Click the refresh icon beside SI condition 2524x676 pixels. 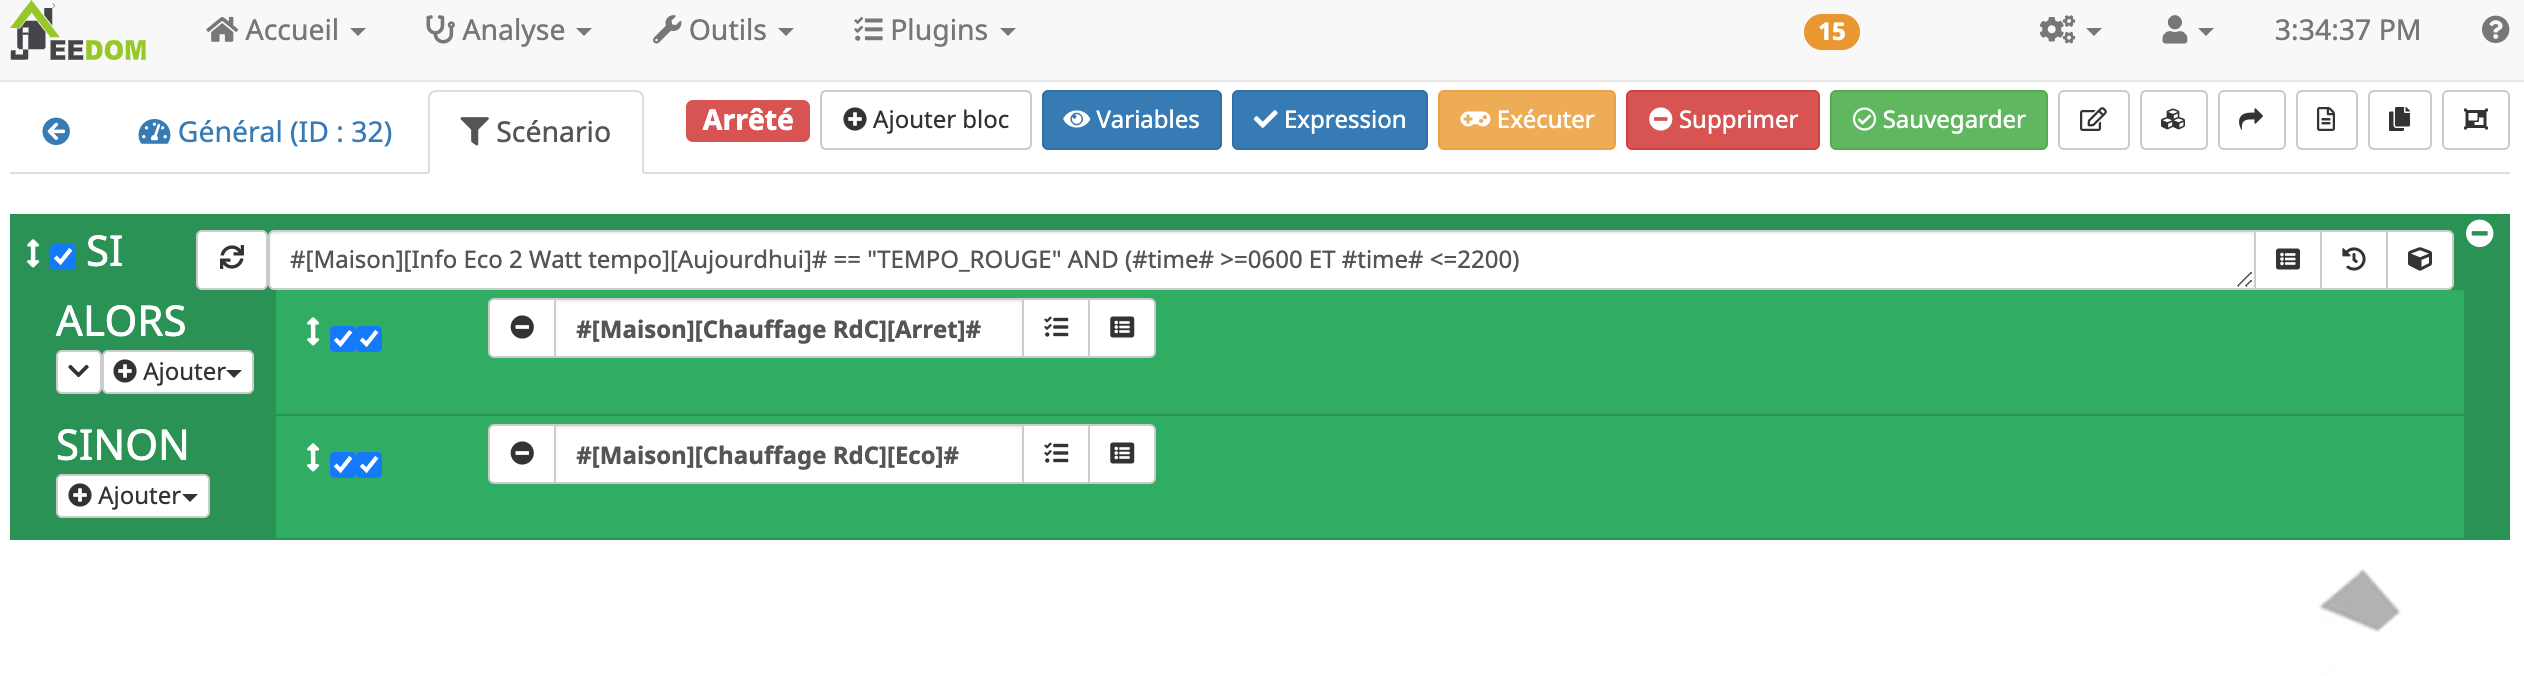232,259
